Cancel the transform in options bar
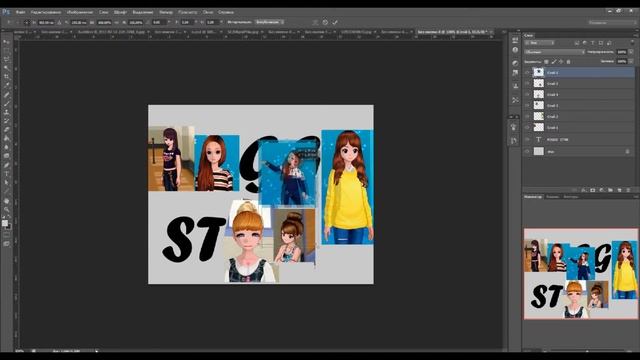This screenshot has height=360, width=640. [x=325, y=22]
